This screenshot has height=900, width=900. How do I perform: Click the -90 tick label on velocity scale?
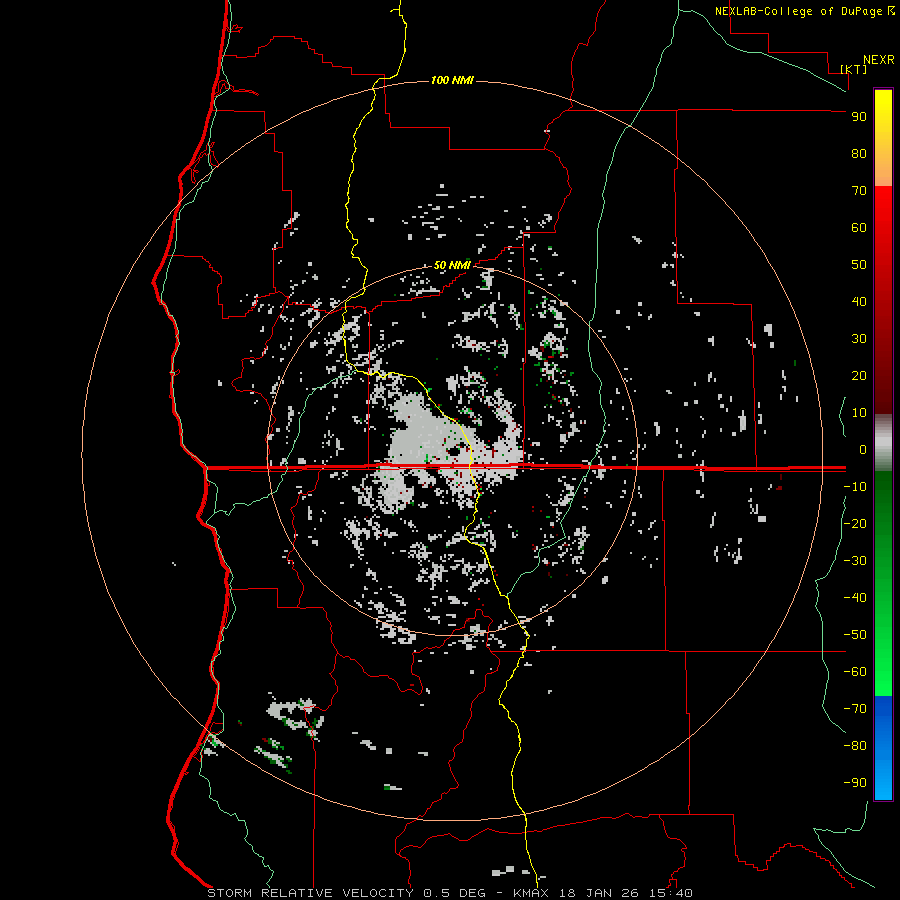tap(855, 783)
